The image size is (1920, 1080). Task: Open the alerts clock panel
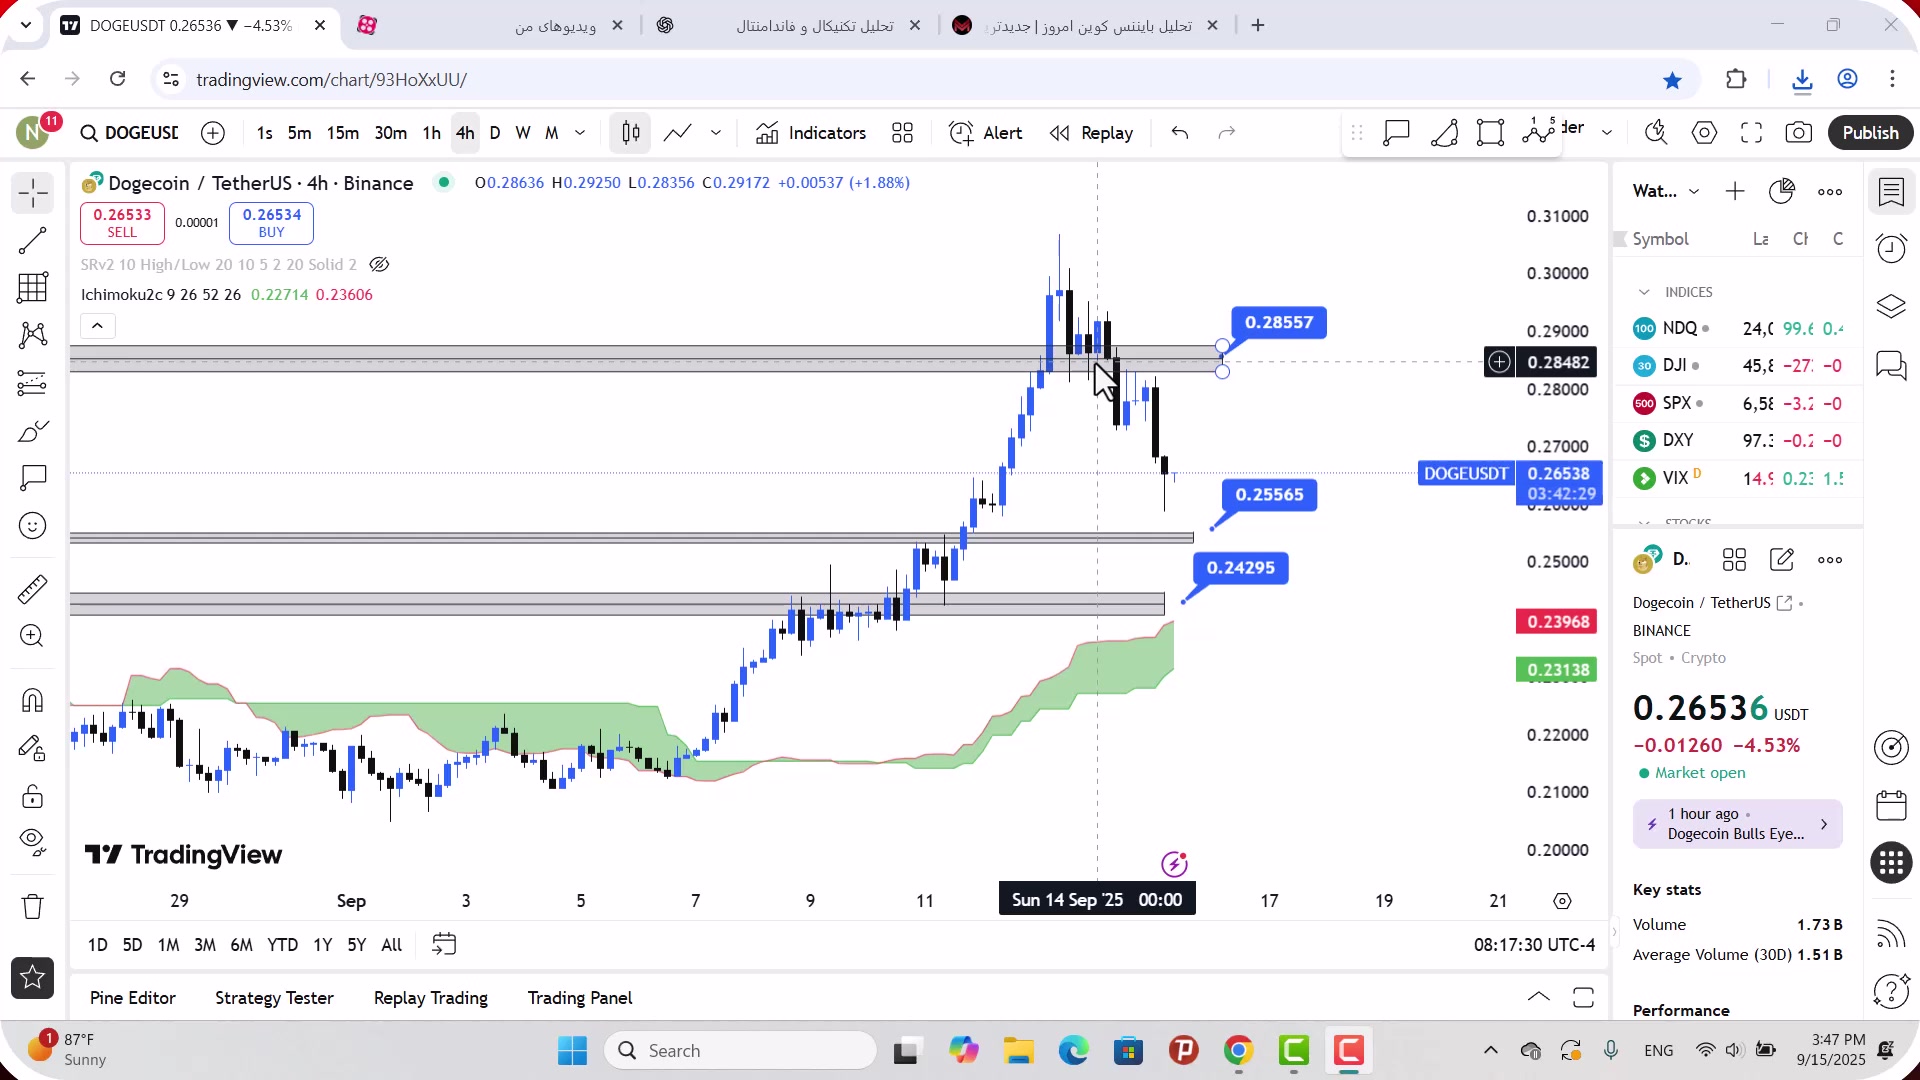click(1891, 249)
